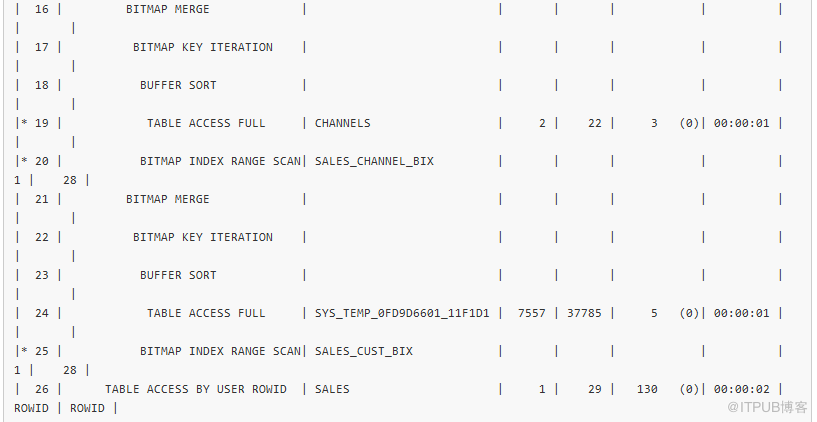Click TABLE ACCESS BY USER ROWID operation
The image size is (817, 422).
point(195,389)
